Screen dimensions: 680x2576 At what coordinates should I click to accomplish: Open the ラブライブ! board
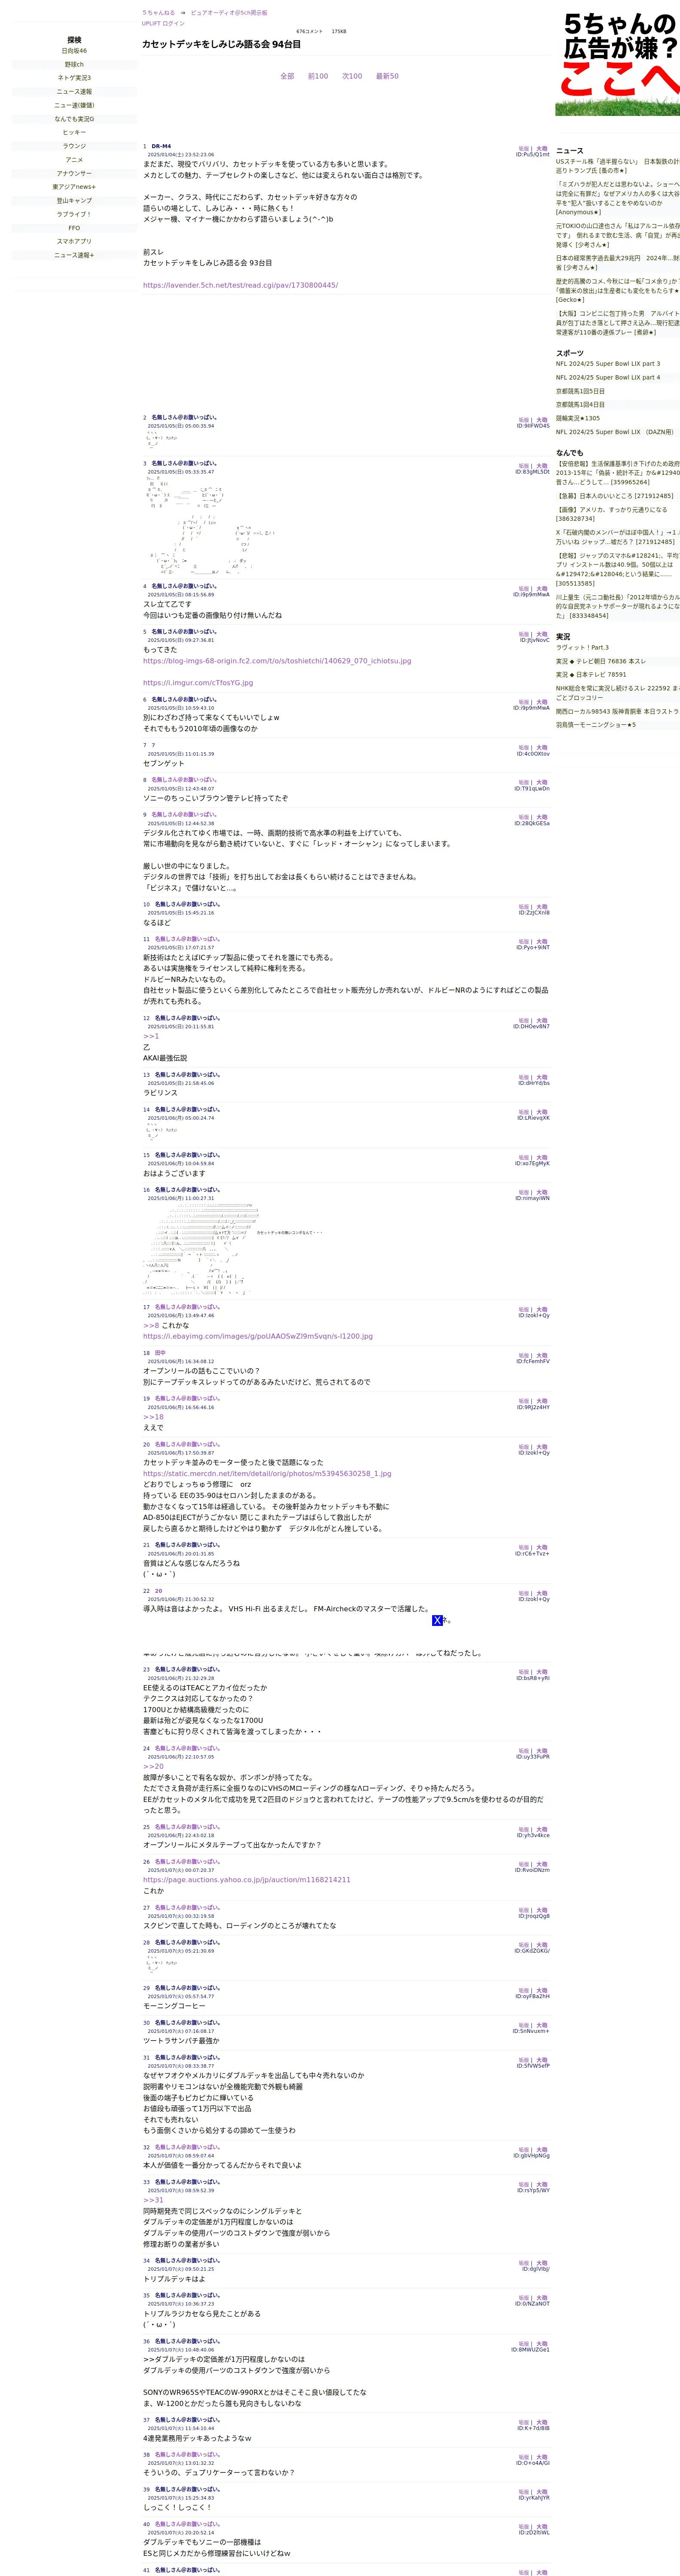coord(74,214)
